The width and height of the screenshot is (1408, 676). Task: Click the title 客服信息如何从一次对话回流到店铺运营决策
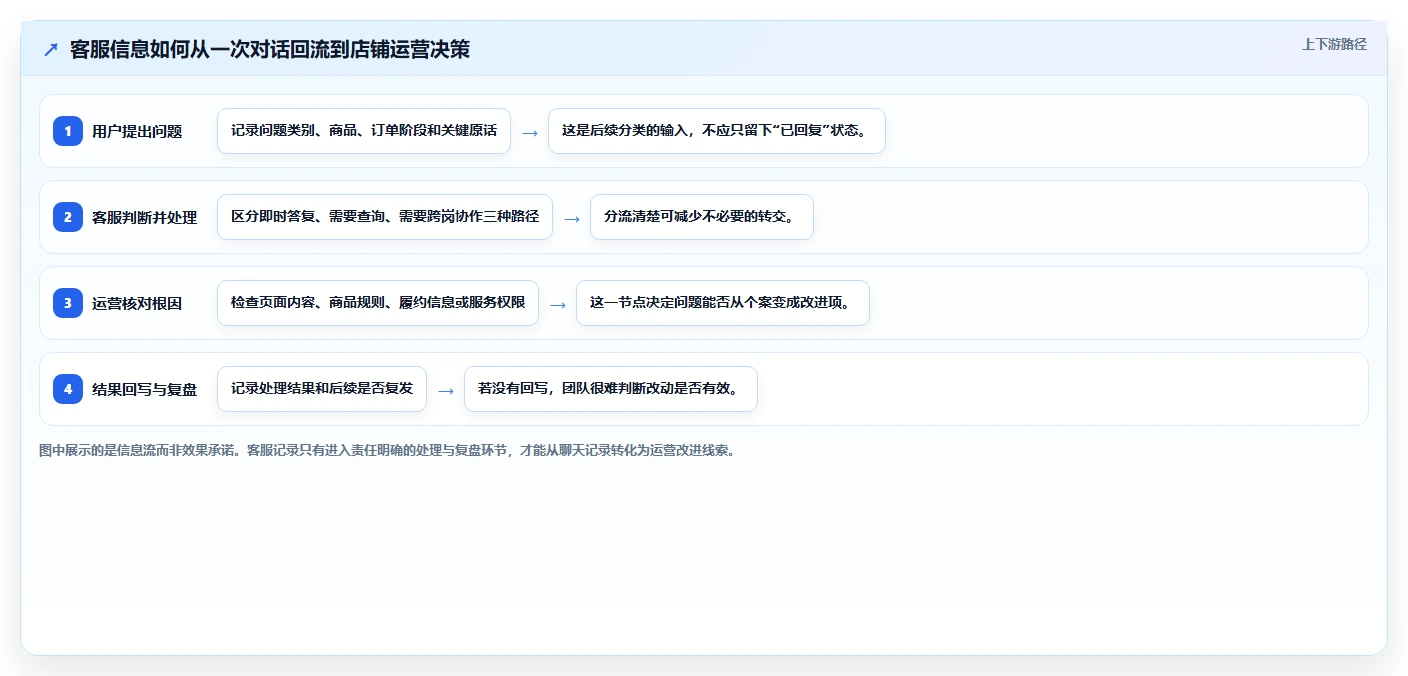pos(270,50)
